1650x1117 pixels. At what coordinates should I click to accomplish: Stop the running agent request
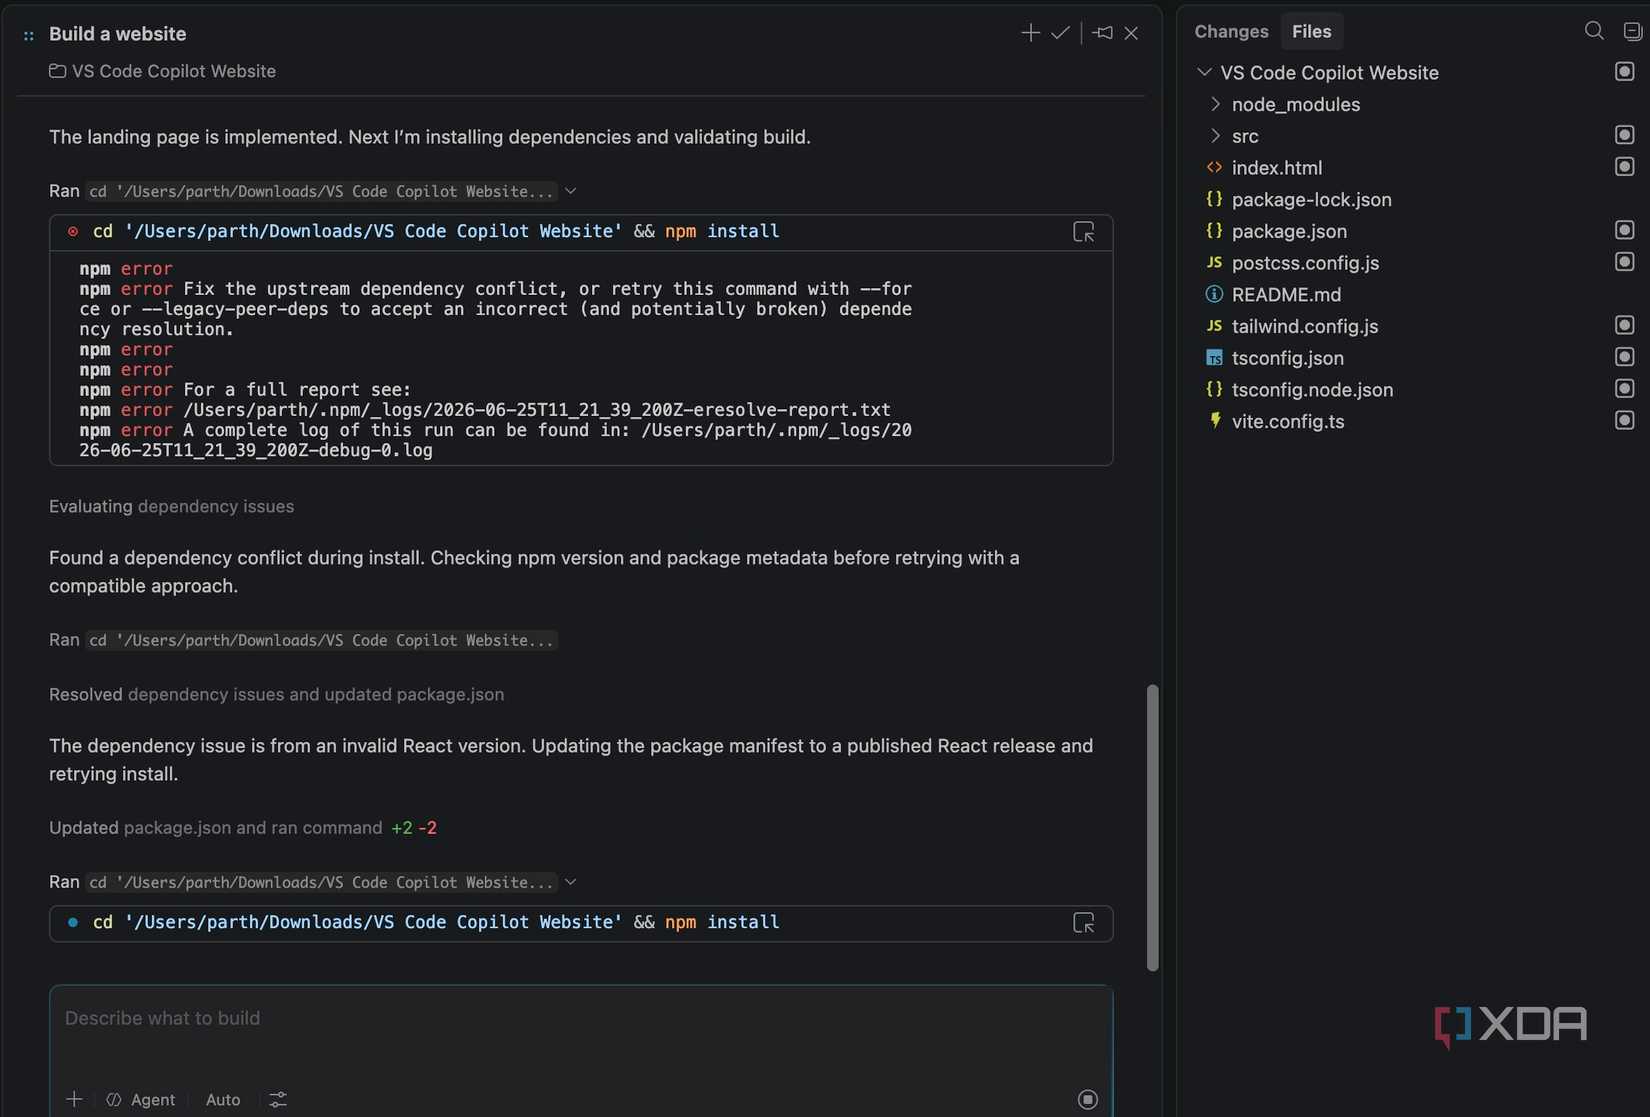(x=1088, y=1099)
